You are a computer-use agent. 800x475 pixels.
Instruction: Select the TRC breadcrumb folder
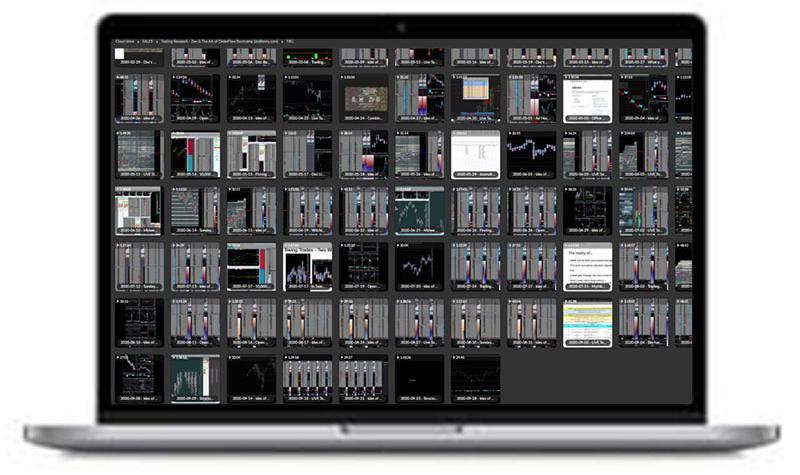pos(290,40)
